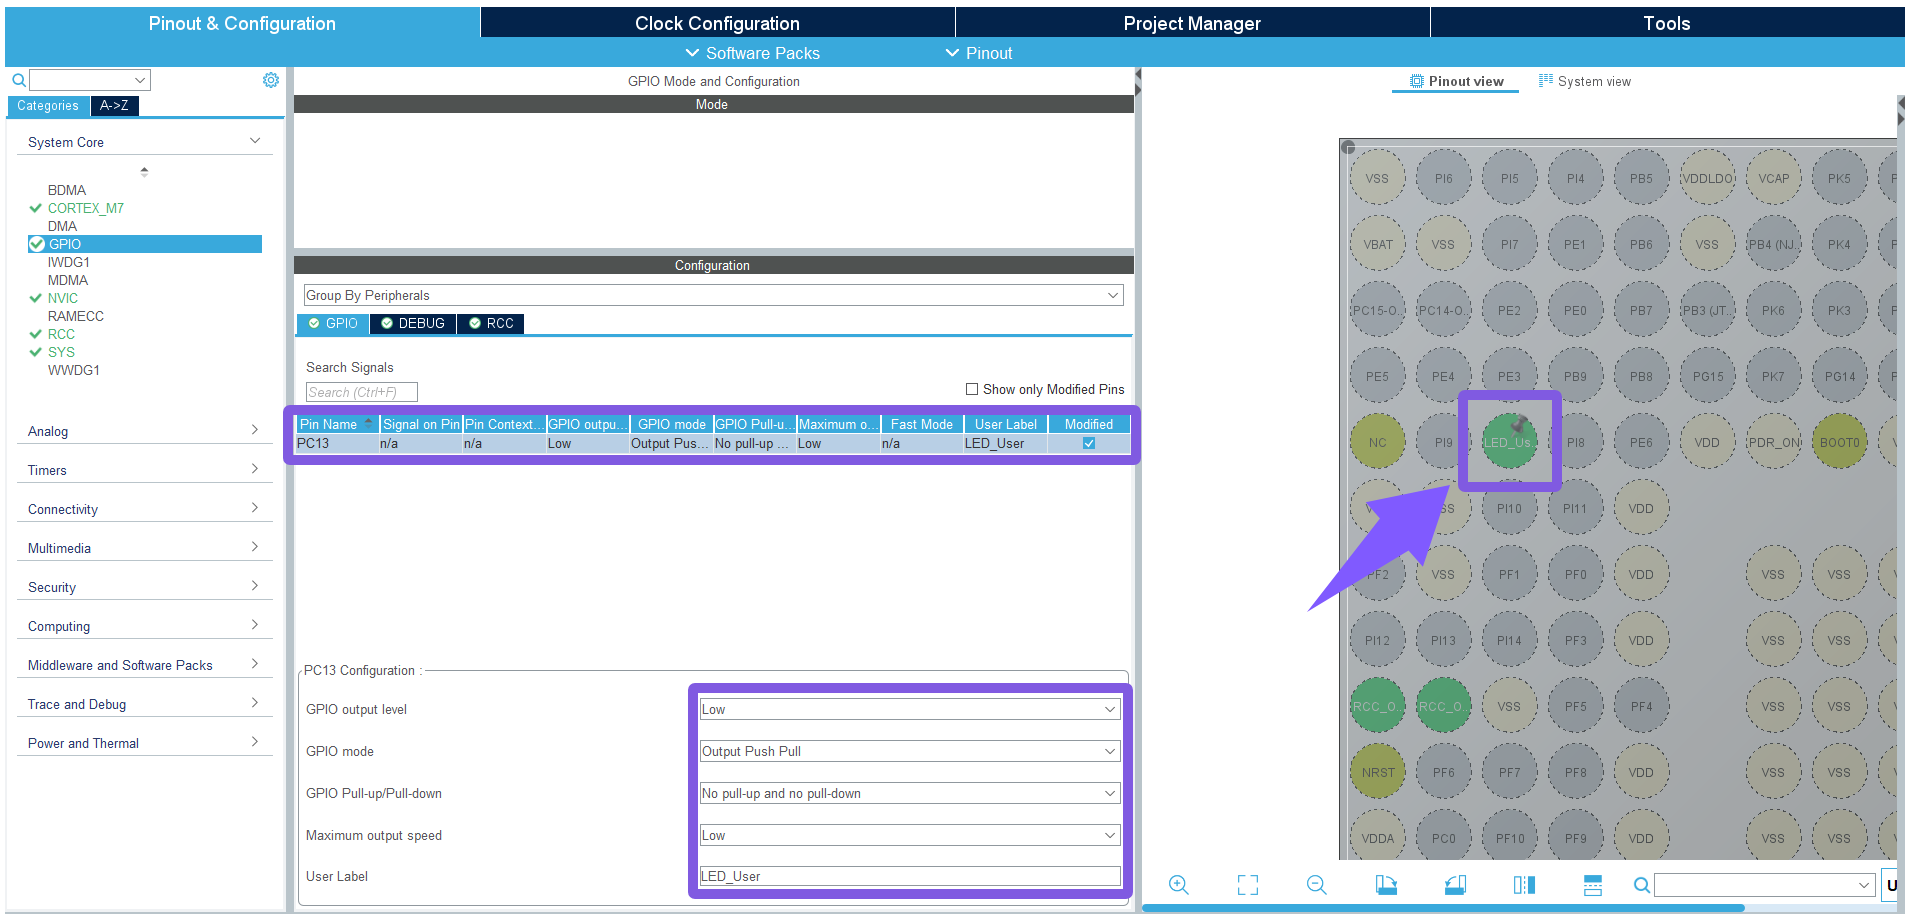Select the green LED_User pin PC13

(x=1509, y=442)
